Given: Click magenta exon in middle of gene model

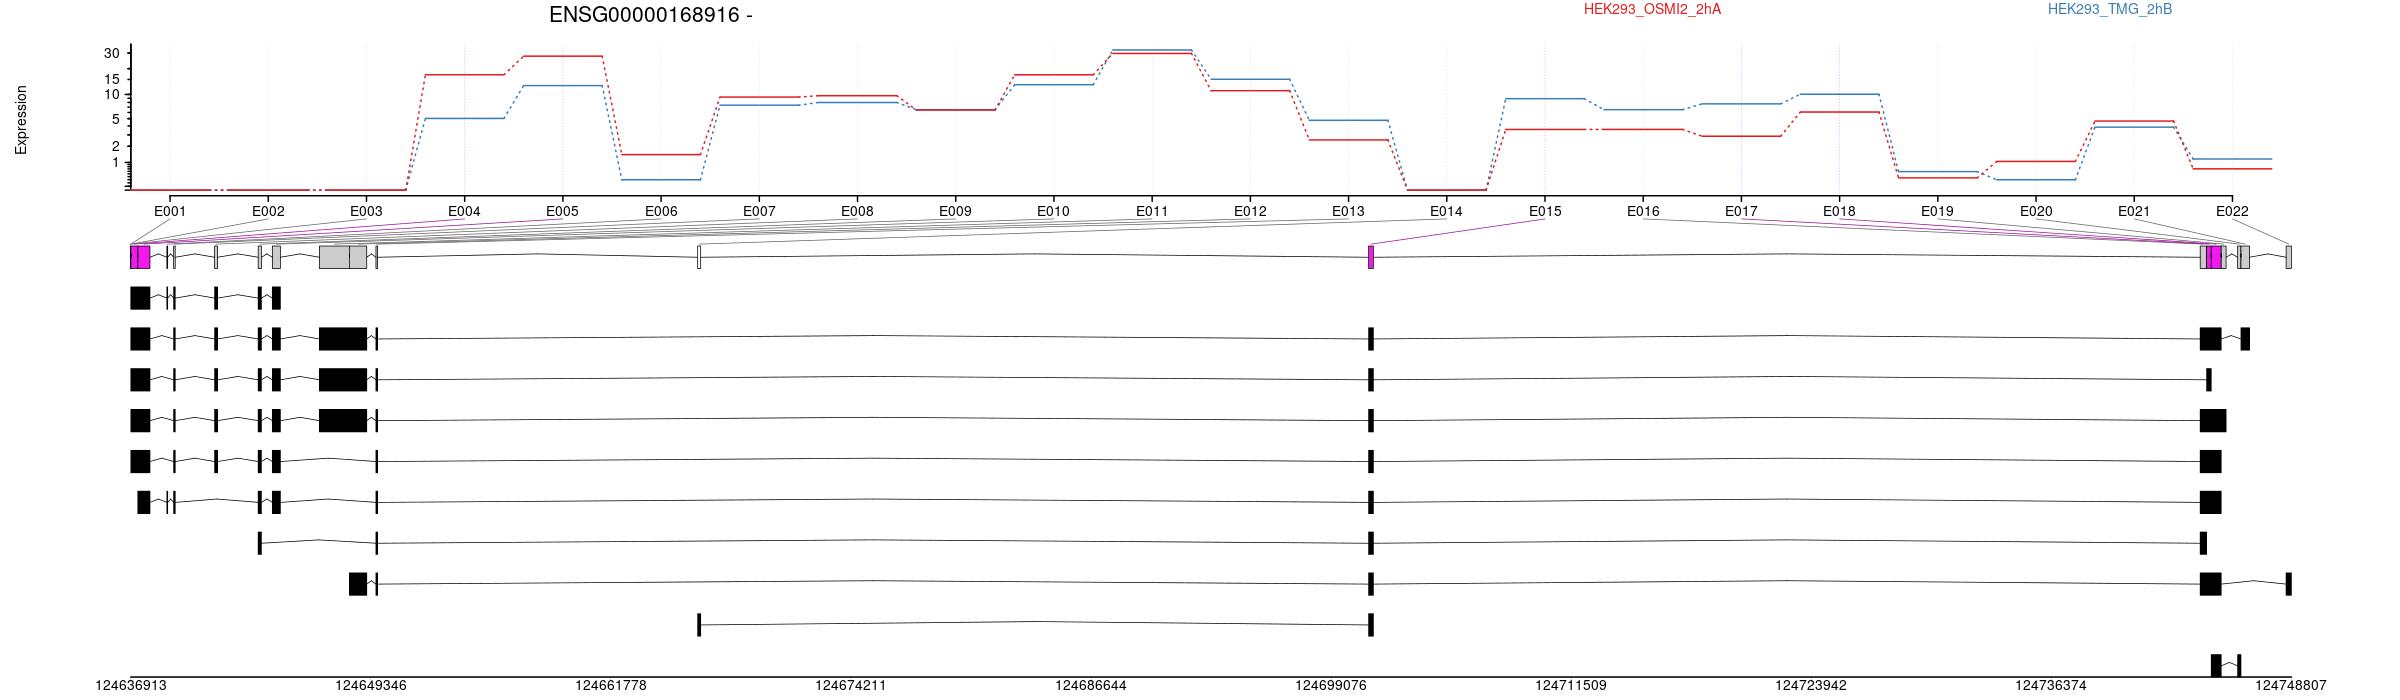Looking at the screenshot, I should 1371,257.
